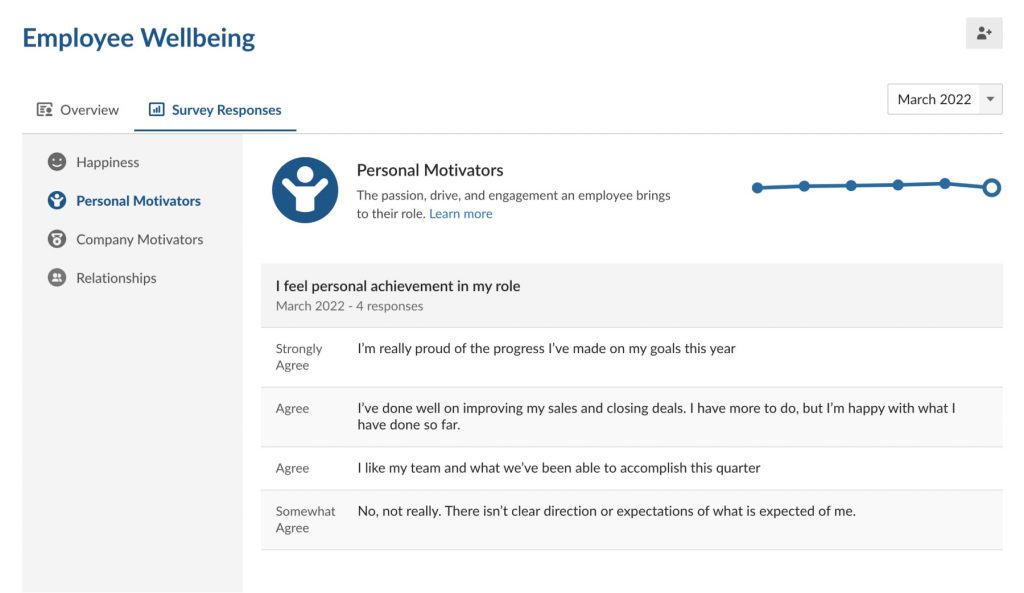Screen dimensions: 1024x593
Task: Click the Happiness smiley icon
Action: [x=57, y=162]
